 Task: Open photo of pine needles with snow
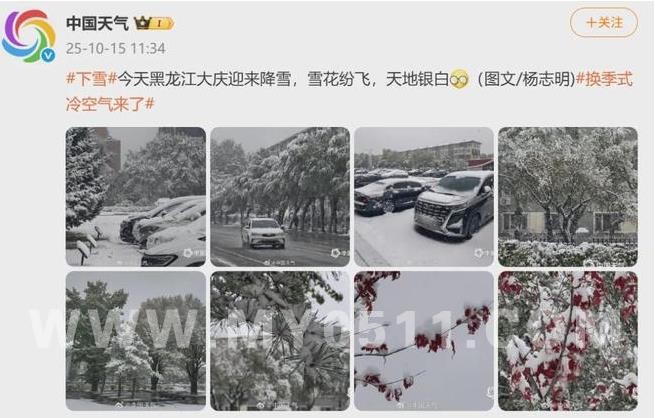point(280,341)
